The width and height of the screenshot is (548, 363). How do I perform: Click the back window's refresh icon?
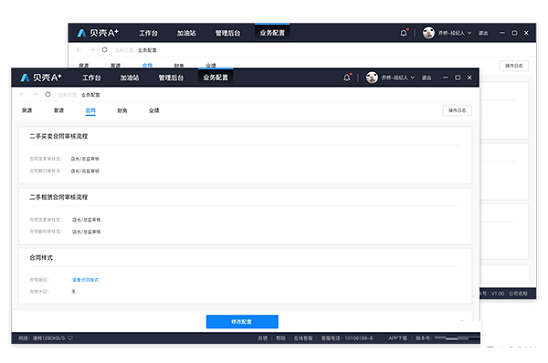(104, 50)
